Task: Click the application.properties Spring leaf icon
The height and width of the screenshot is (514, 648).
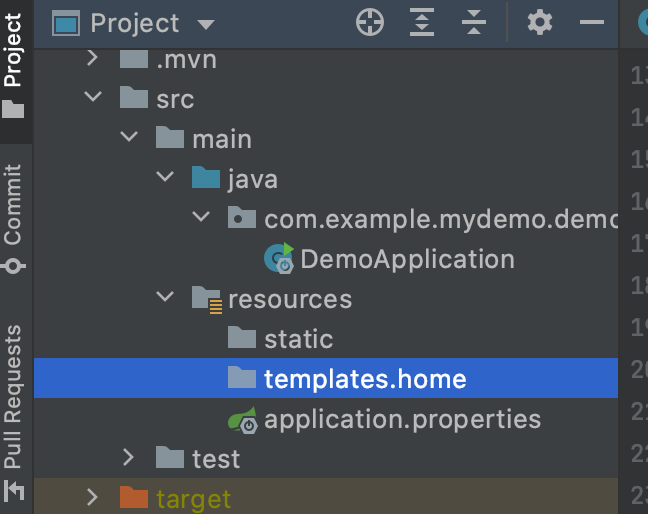Action: point(243,420)
